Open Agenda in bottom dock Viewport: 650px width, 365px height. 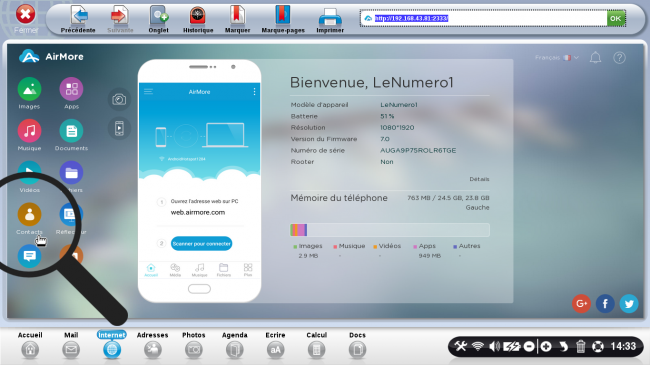[x=235, y=345]
